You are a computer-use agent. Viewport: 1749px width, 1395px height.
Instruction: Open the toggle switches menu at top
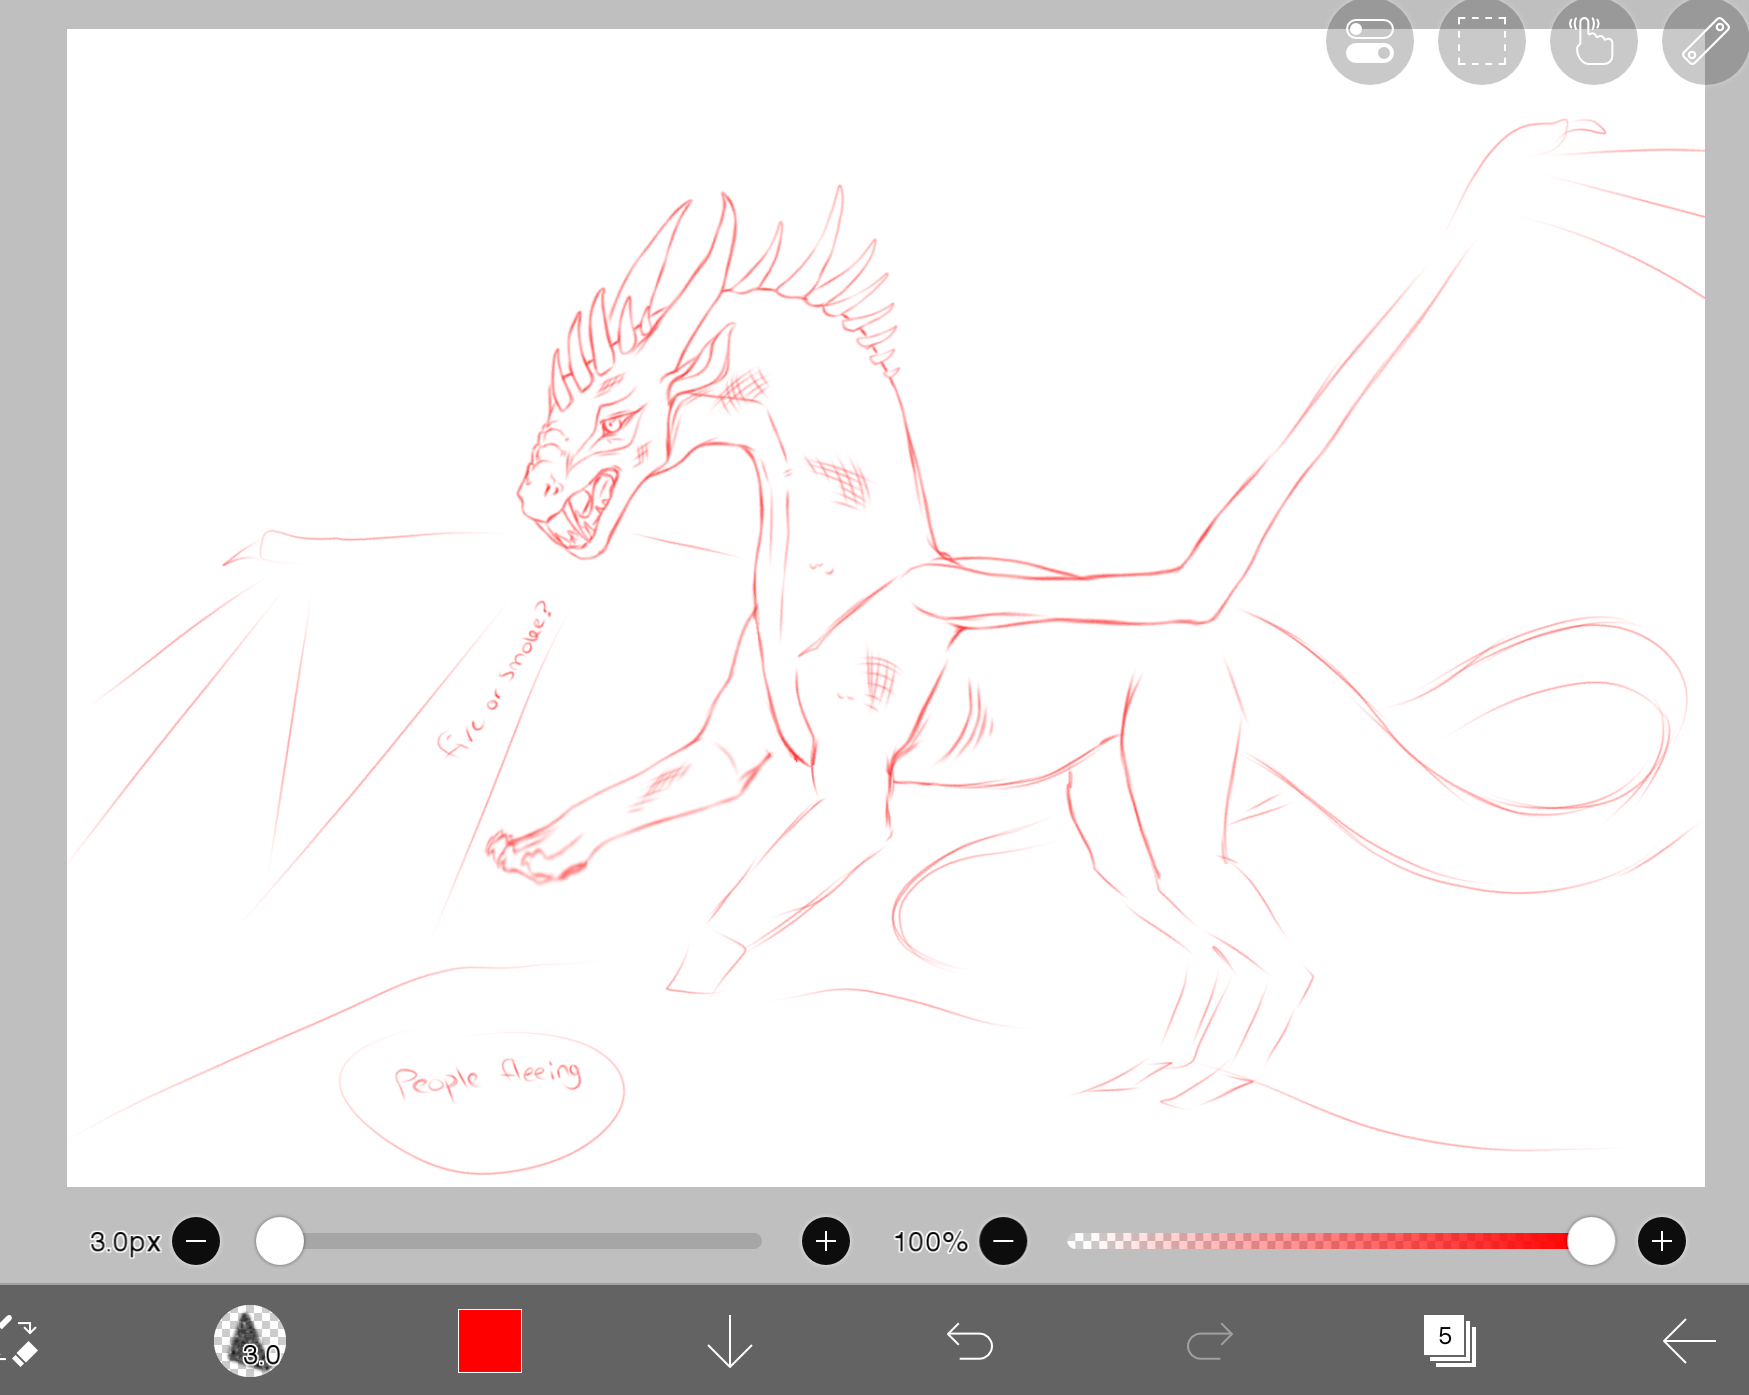1369,42
